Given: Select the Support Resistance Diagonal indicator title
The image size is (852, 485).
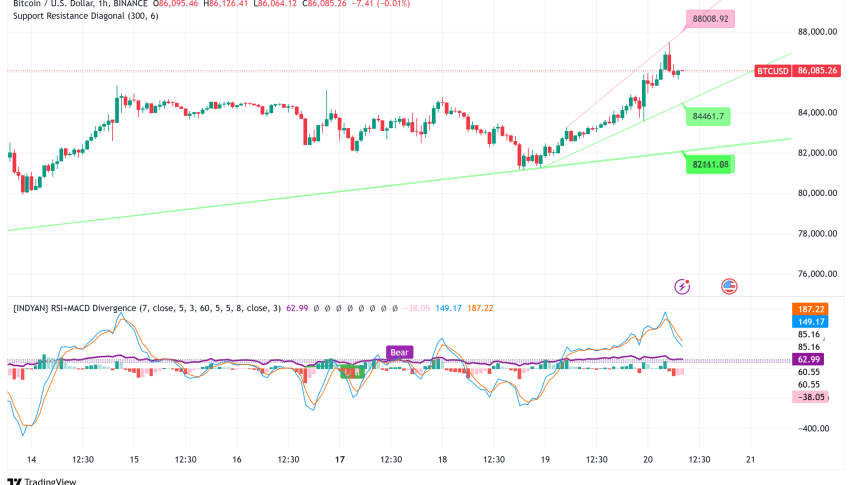Looking at the screenshot, I should coord(85,16).
